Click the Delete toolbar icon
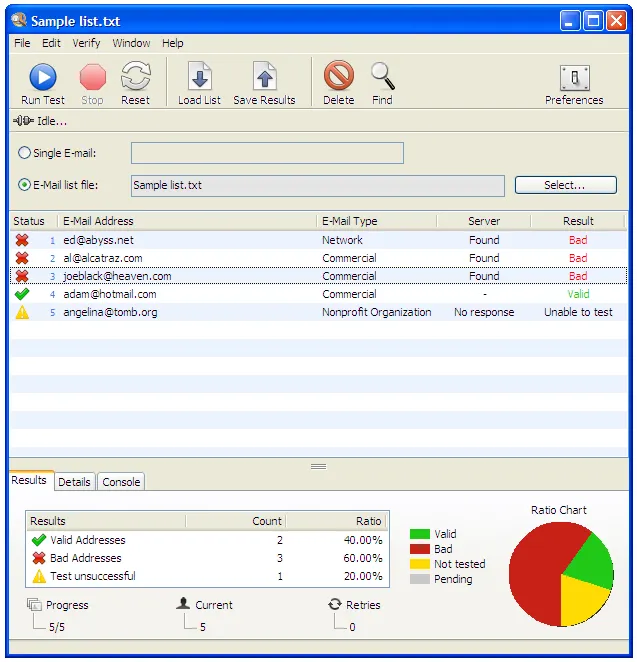 (x=339, y=77)
